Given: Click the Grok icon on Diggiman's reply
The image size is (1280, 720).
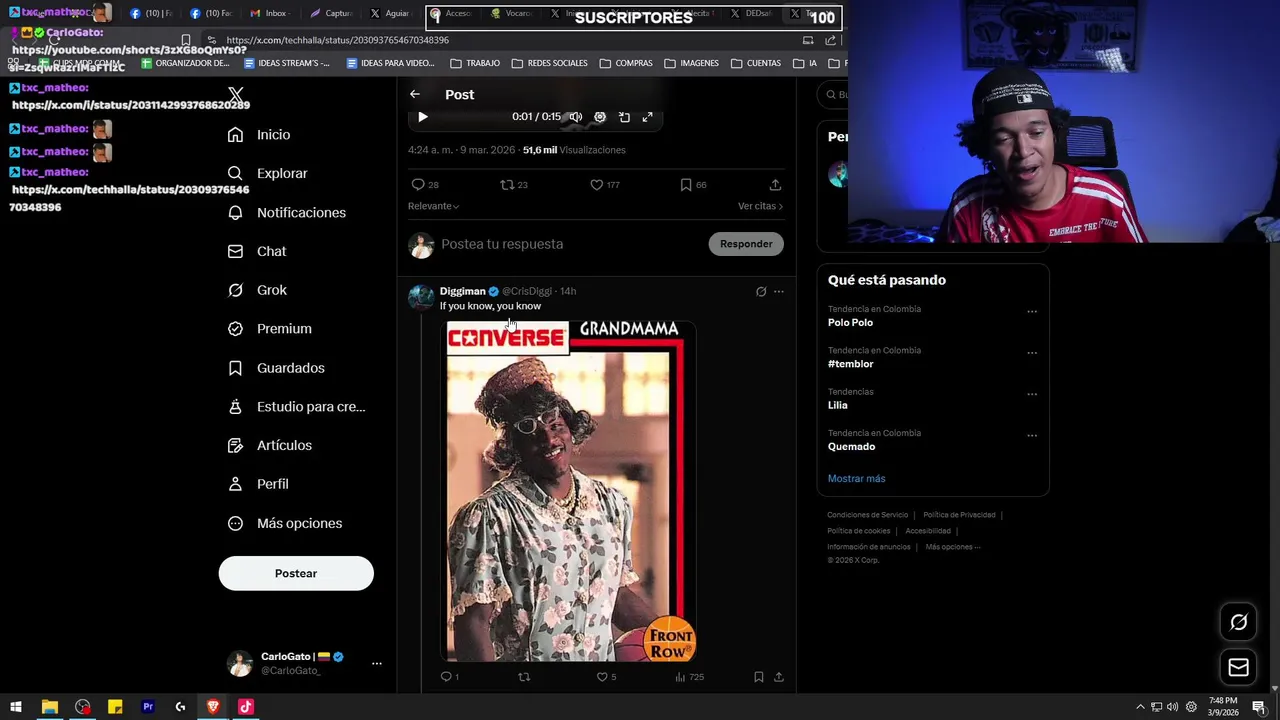Looking at the screenshot, I should pyautogui.click(x=761, y=292).
